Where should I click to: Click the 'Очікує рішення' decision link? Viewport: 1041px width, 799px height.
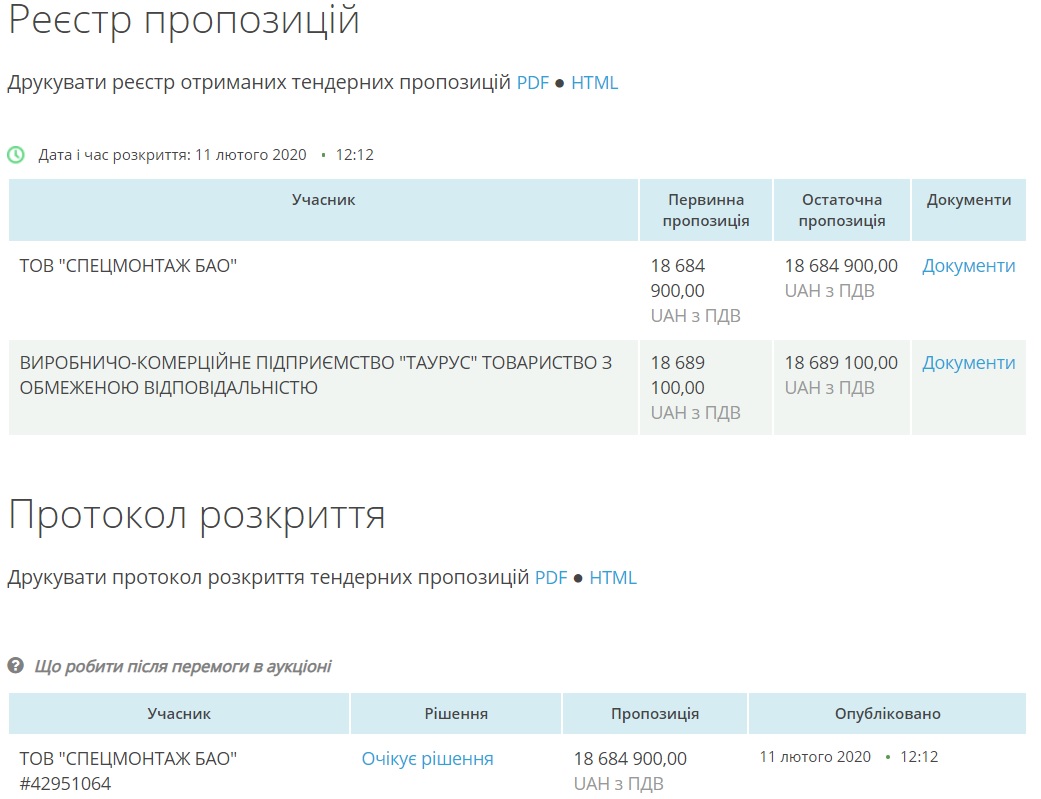click(428, 758)
